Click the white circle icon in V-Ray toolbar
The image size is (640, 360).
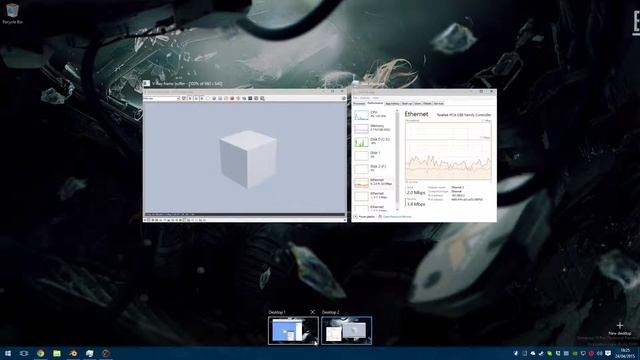pos(208,98)
